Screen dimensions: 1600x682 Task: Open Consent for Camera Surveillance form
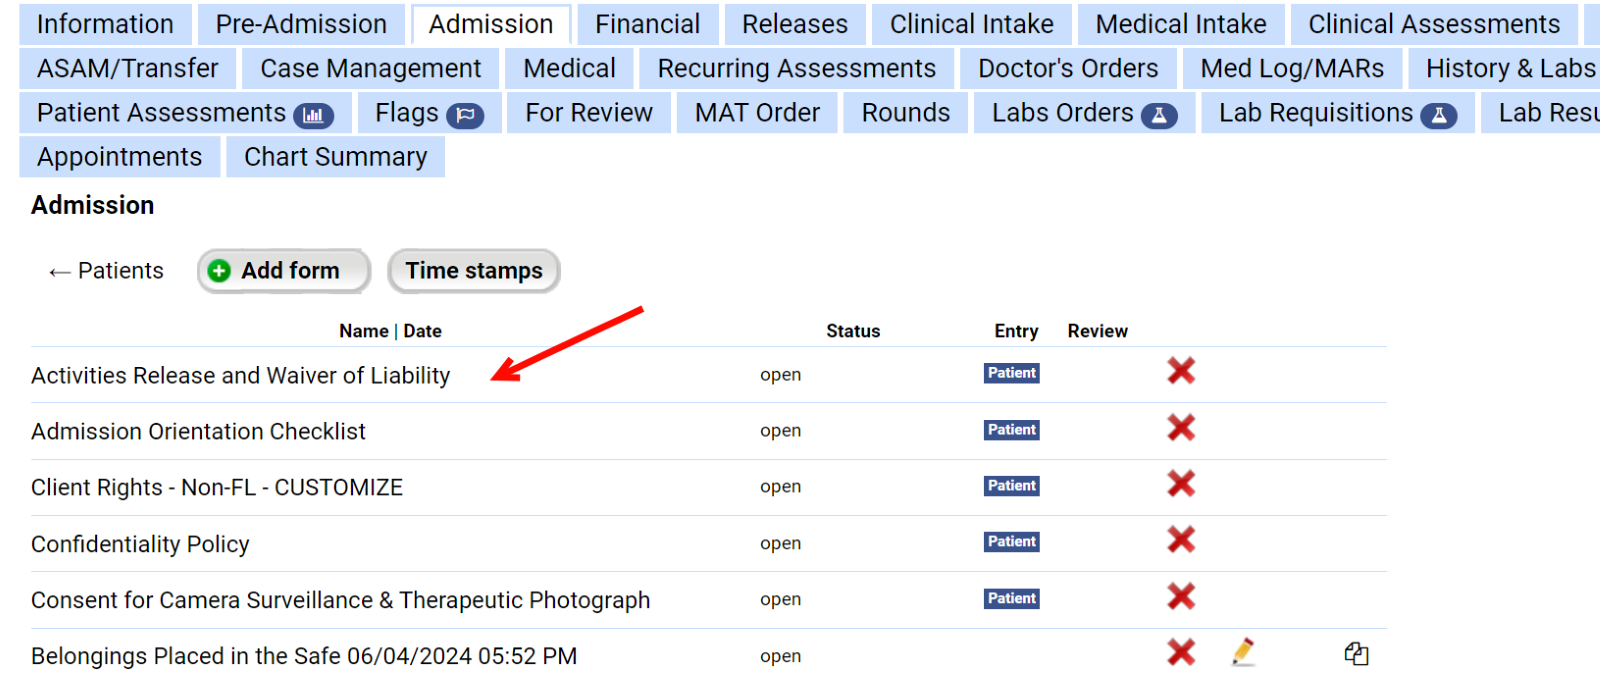tap(340, 600)
